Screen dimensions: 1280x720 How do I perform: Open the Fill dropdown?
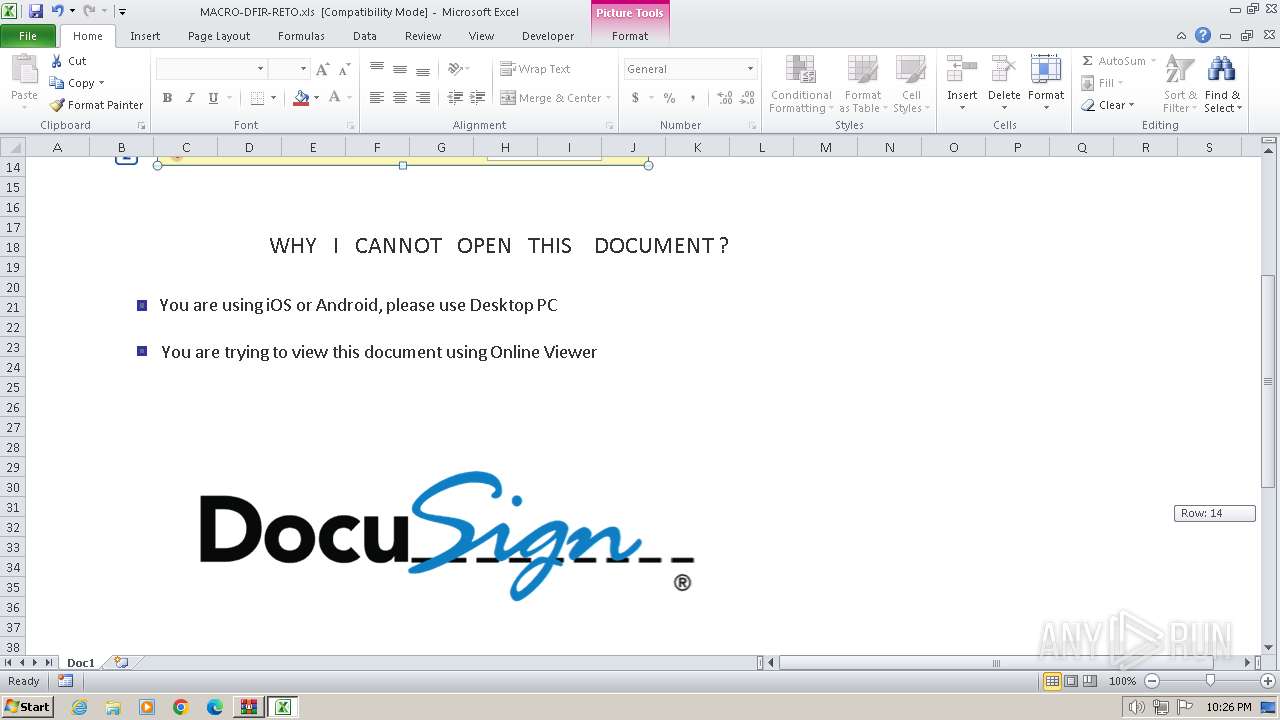(x=1104, y=83)
